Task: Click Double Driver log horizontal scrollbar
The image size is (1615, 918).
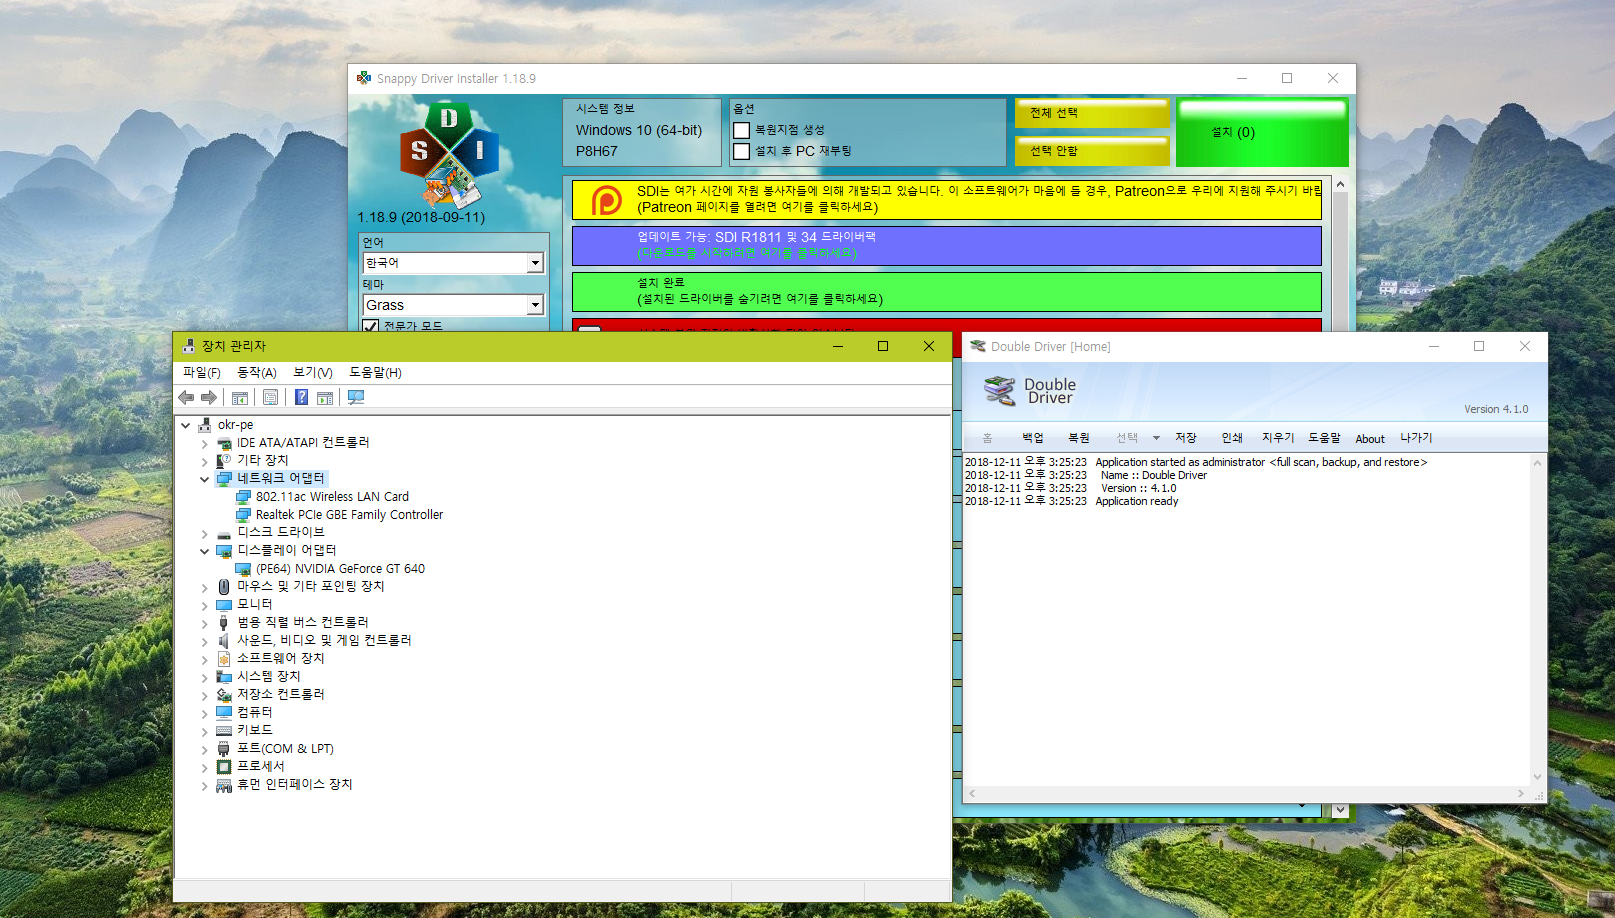Action: (x=1246, y=794)
